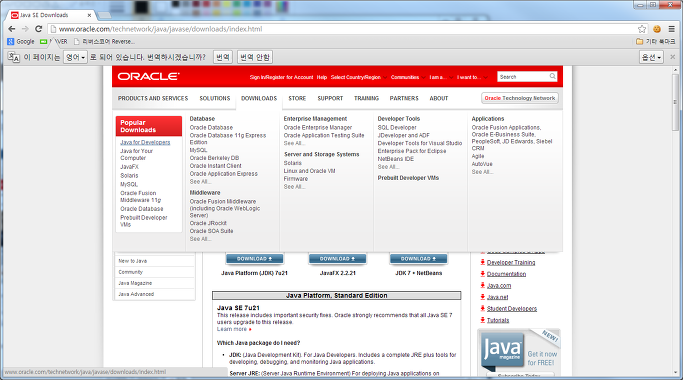Open Oracle JRockit link
Viewport: 683px width, 380px height.
208,223
